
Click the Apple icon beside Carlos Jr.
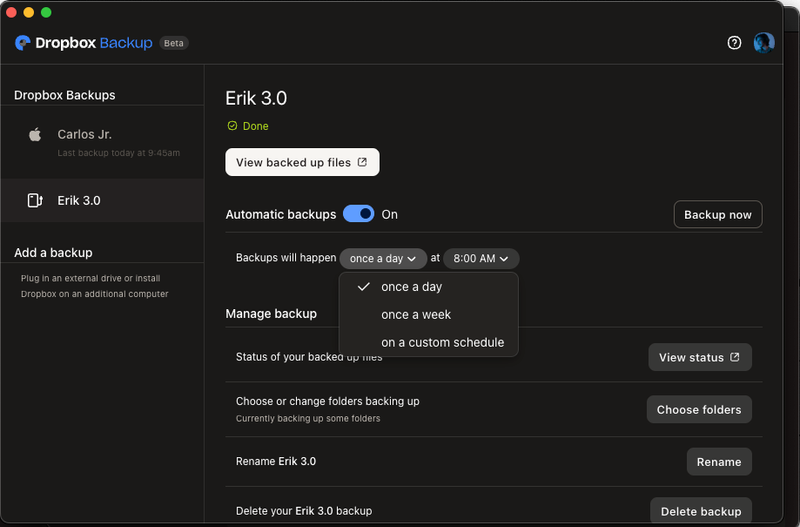point(35,135)
